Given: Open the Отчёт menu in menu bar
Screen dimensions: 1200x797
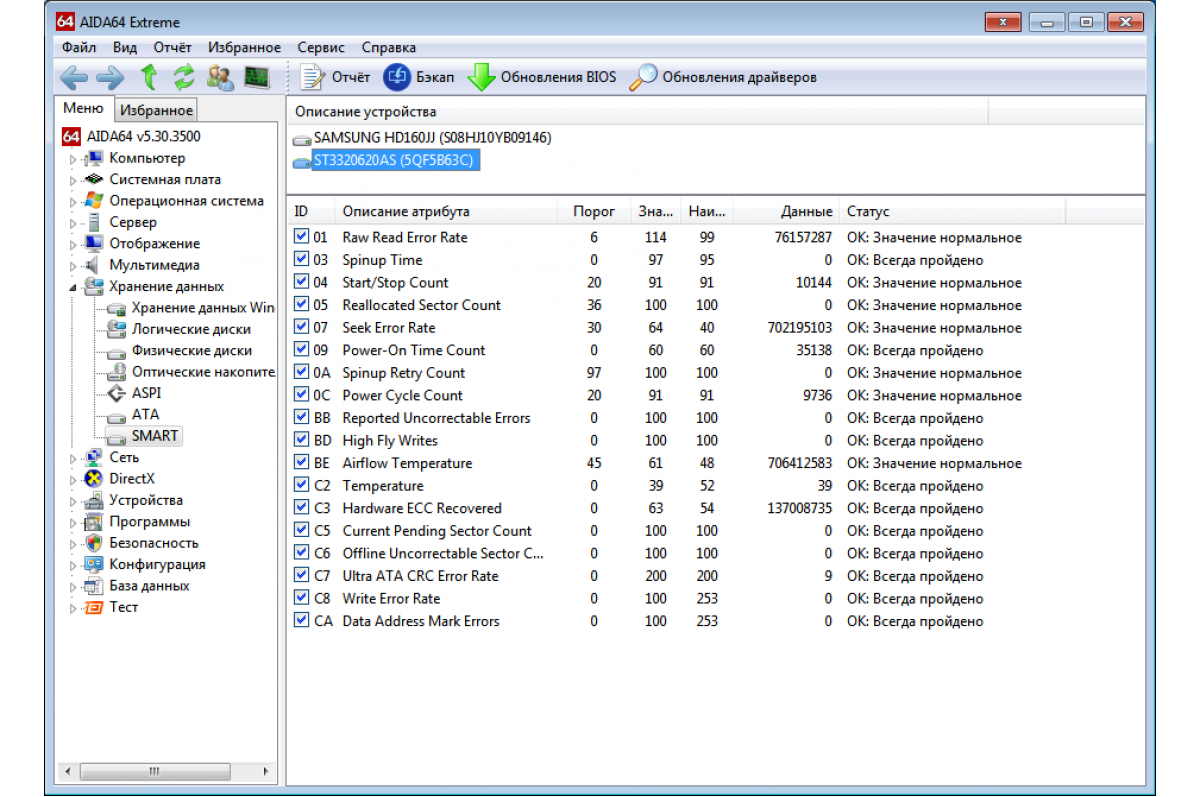Looking at the screenshot, I should pos(173,47).
